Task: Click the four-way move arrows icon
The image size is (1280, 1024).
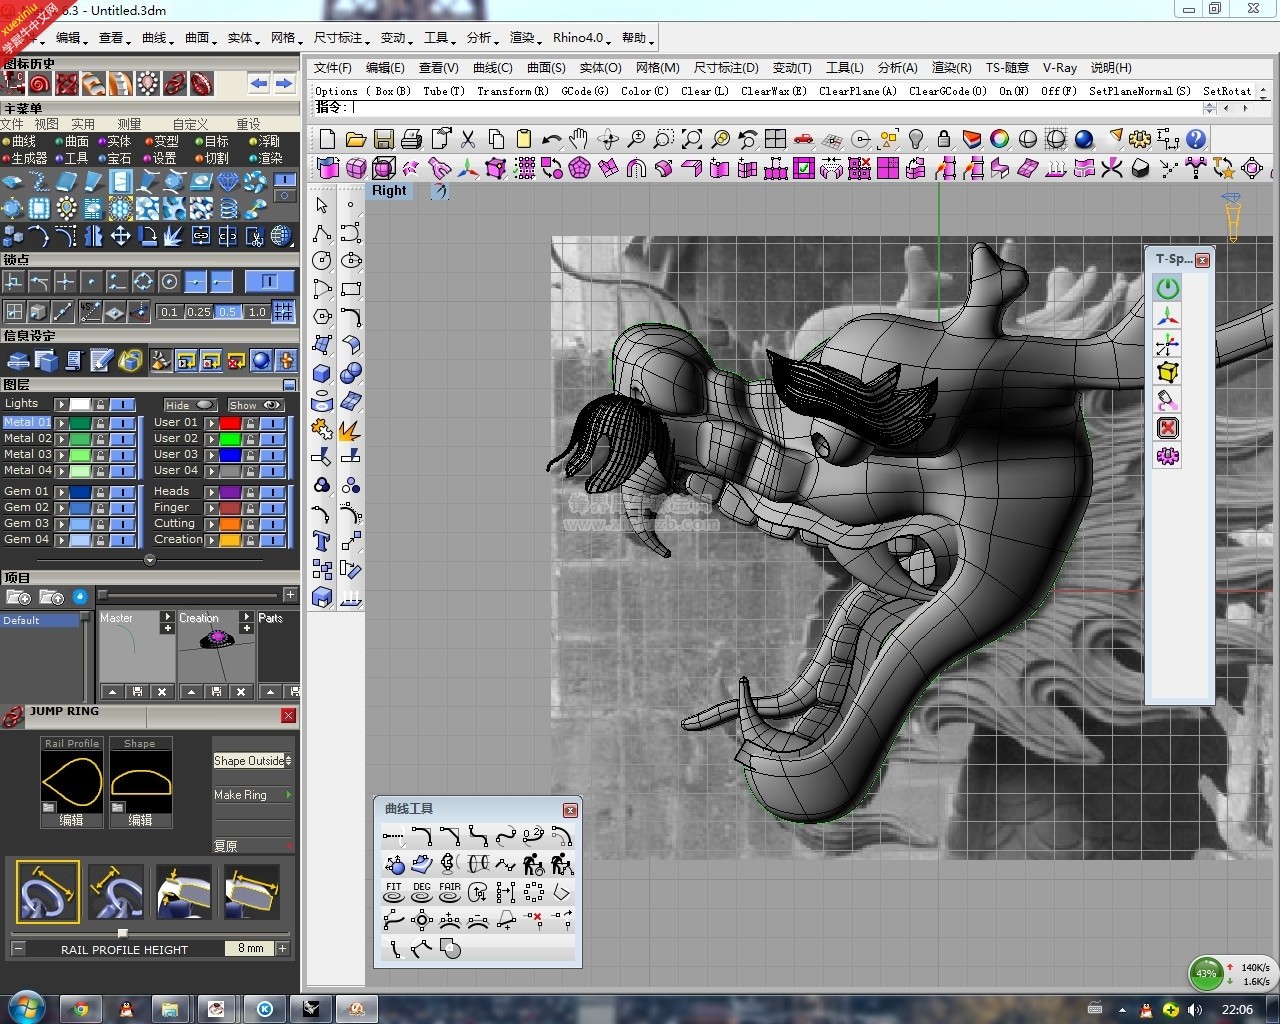Action: pos(120,236)
